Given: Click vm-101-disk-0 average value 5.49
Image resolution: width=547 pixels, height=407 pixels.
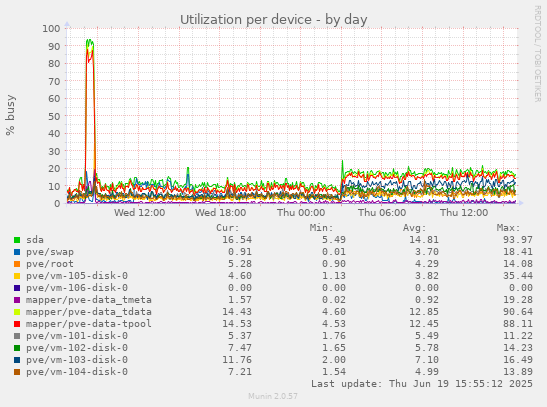Looking at the screenshot, I should (427, 336).
